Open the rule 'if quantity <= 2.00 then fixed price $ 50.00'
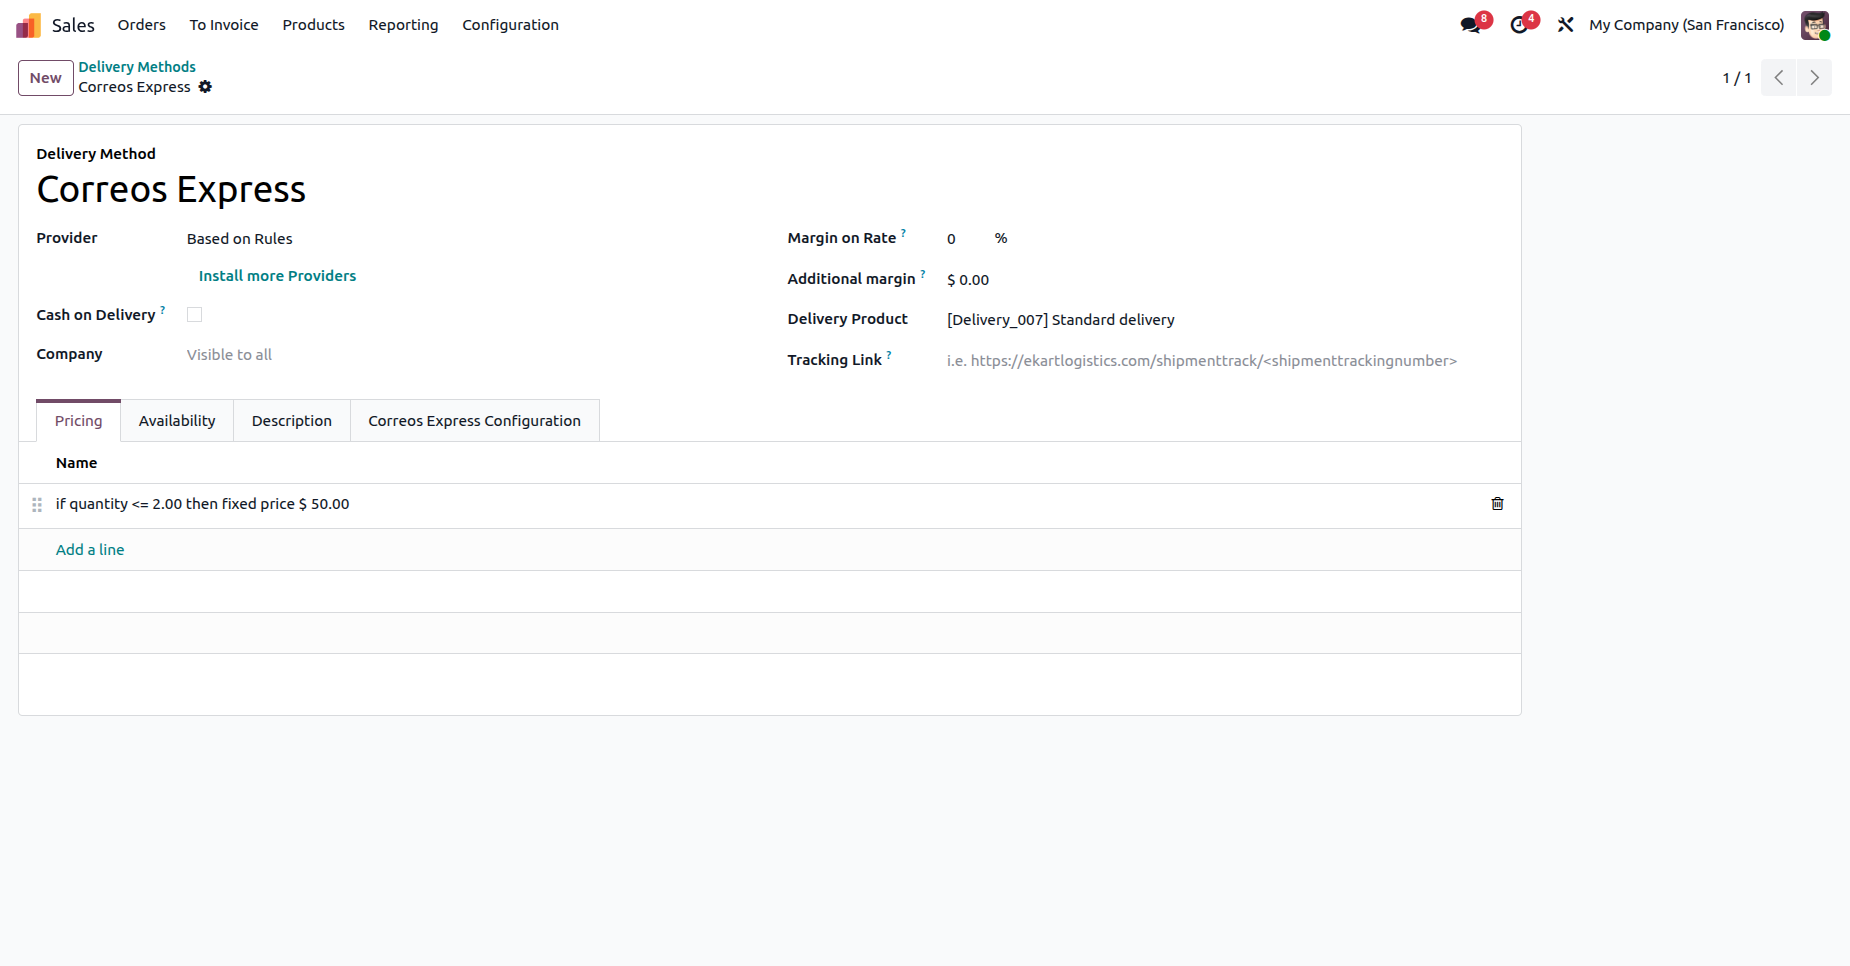 [x=203, y=504]
